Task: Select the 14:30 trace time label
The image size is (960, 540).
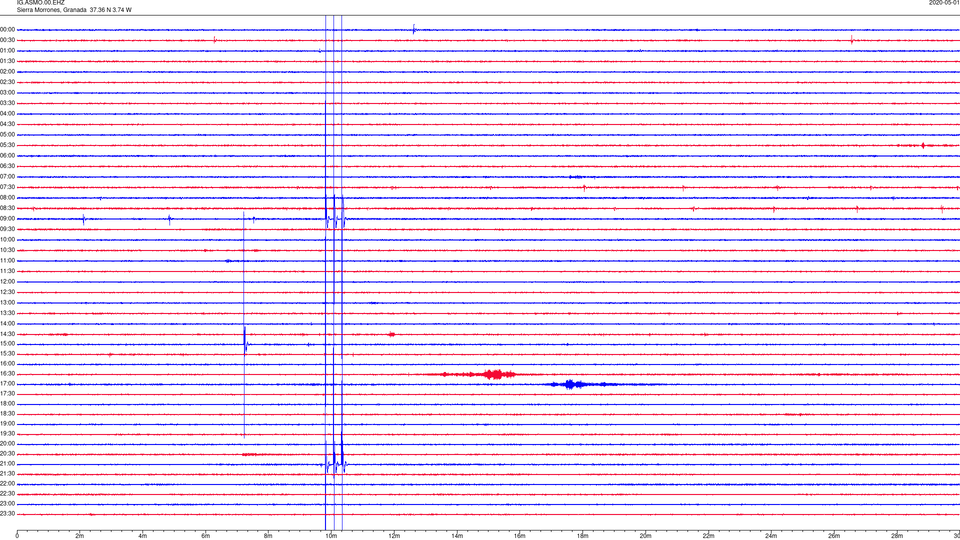Action: tap(8, 334)
